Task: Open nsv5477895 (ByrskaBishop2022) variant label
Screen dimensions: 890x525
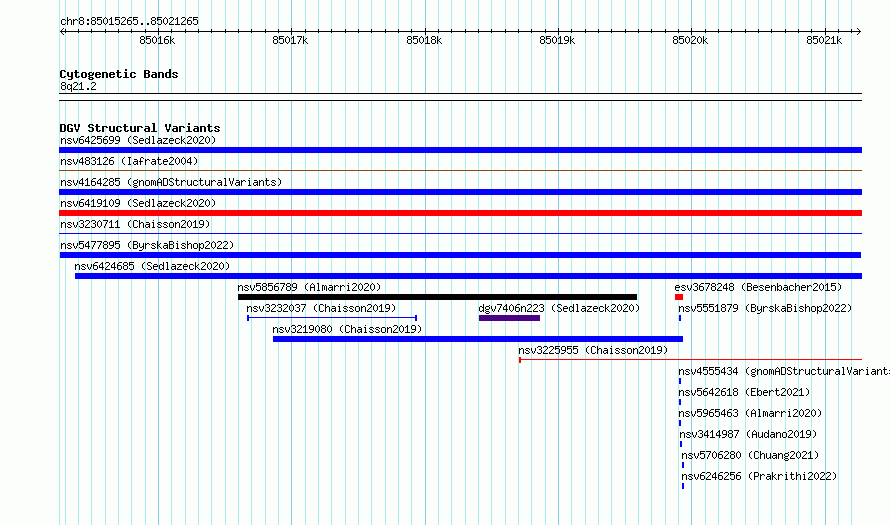Action: pos(147,245)
